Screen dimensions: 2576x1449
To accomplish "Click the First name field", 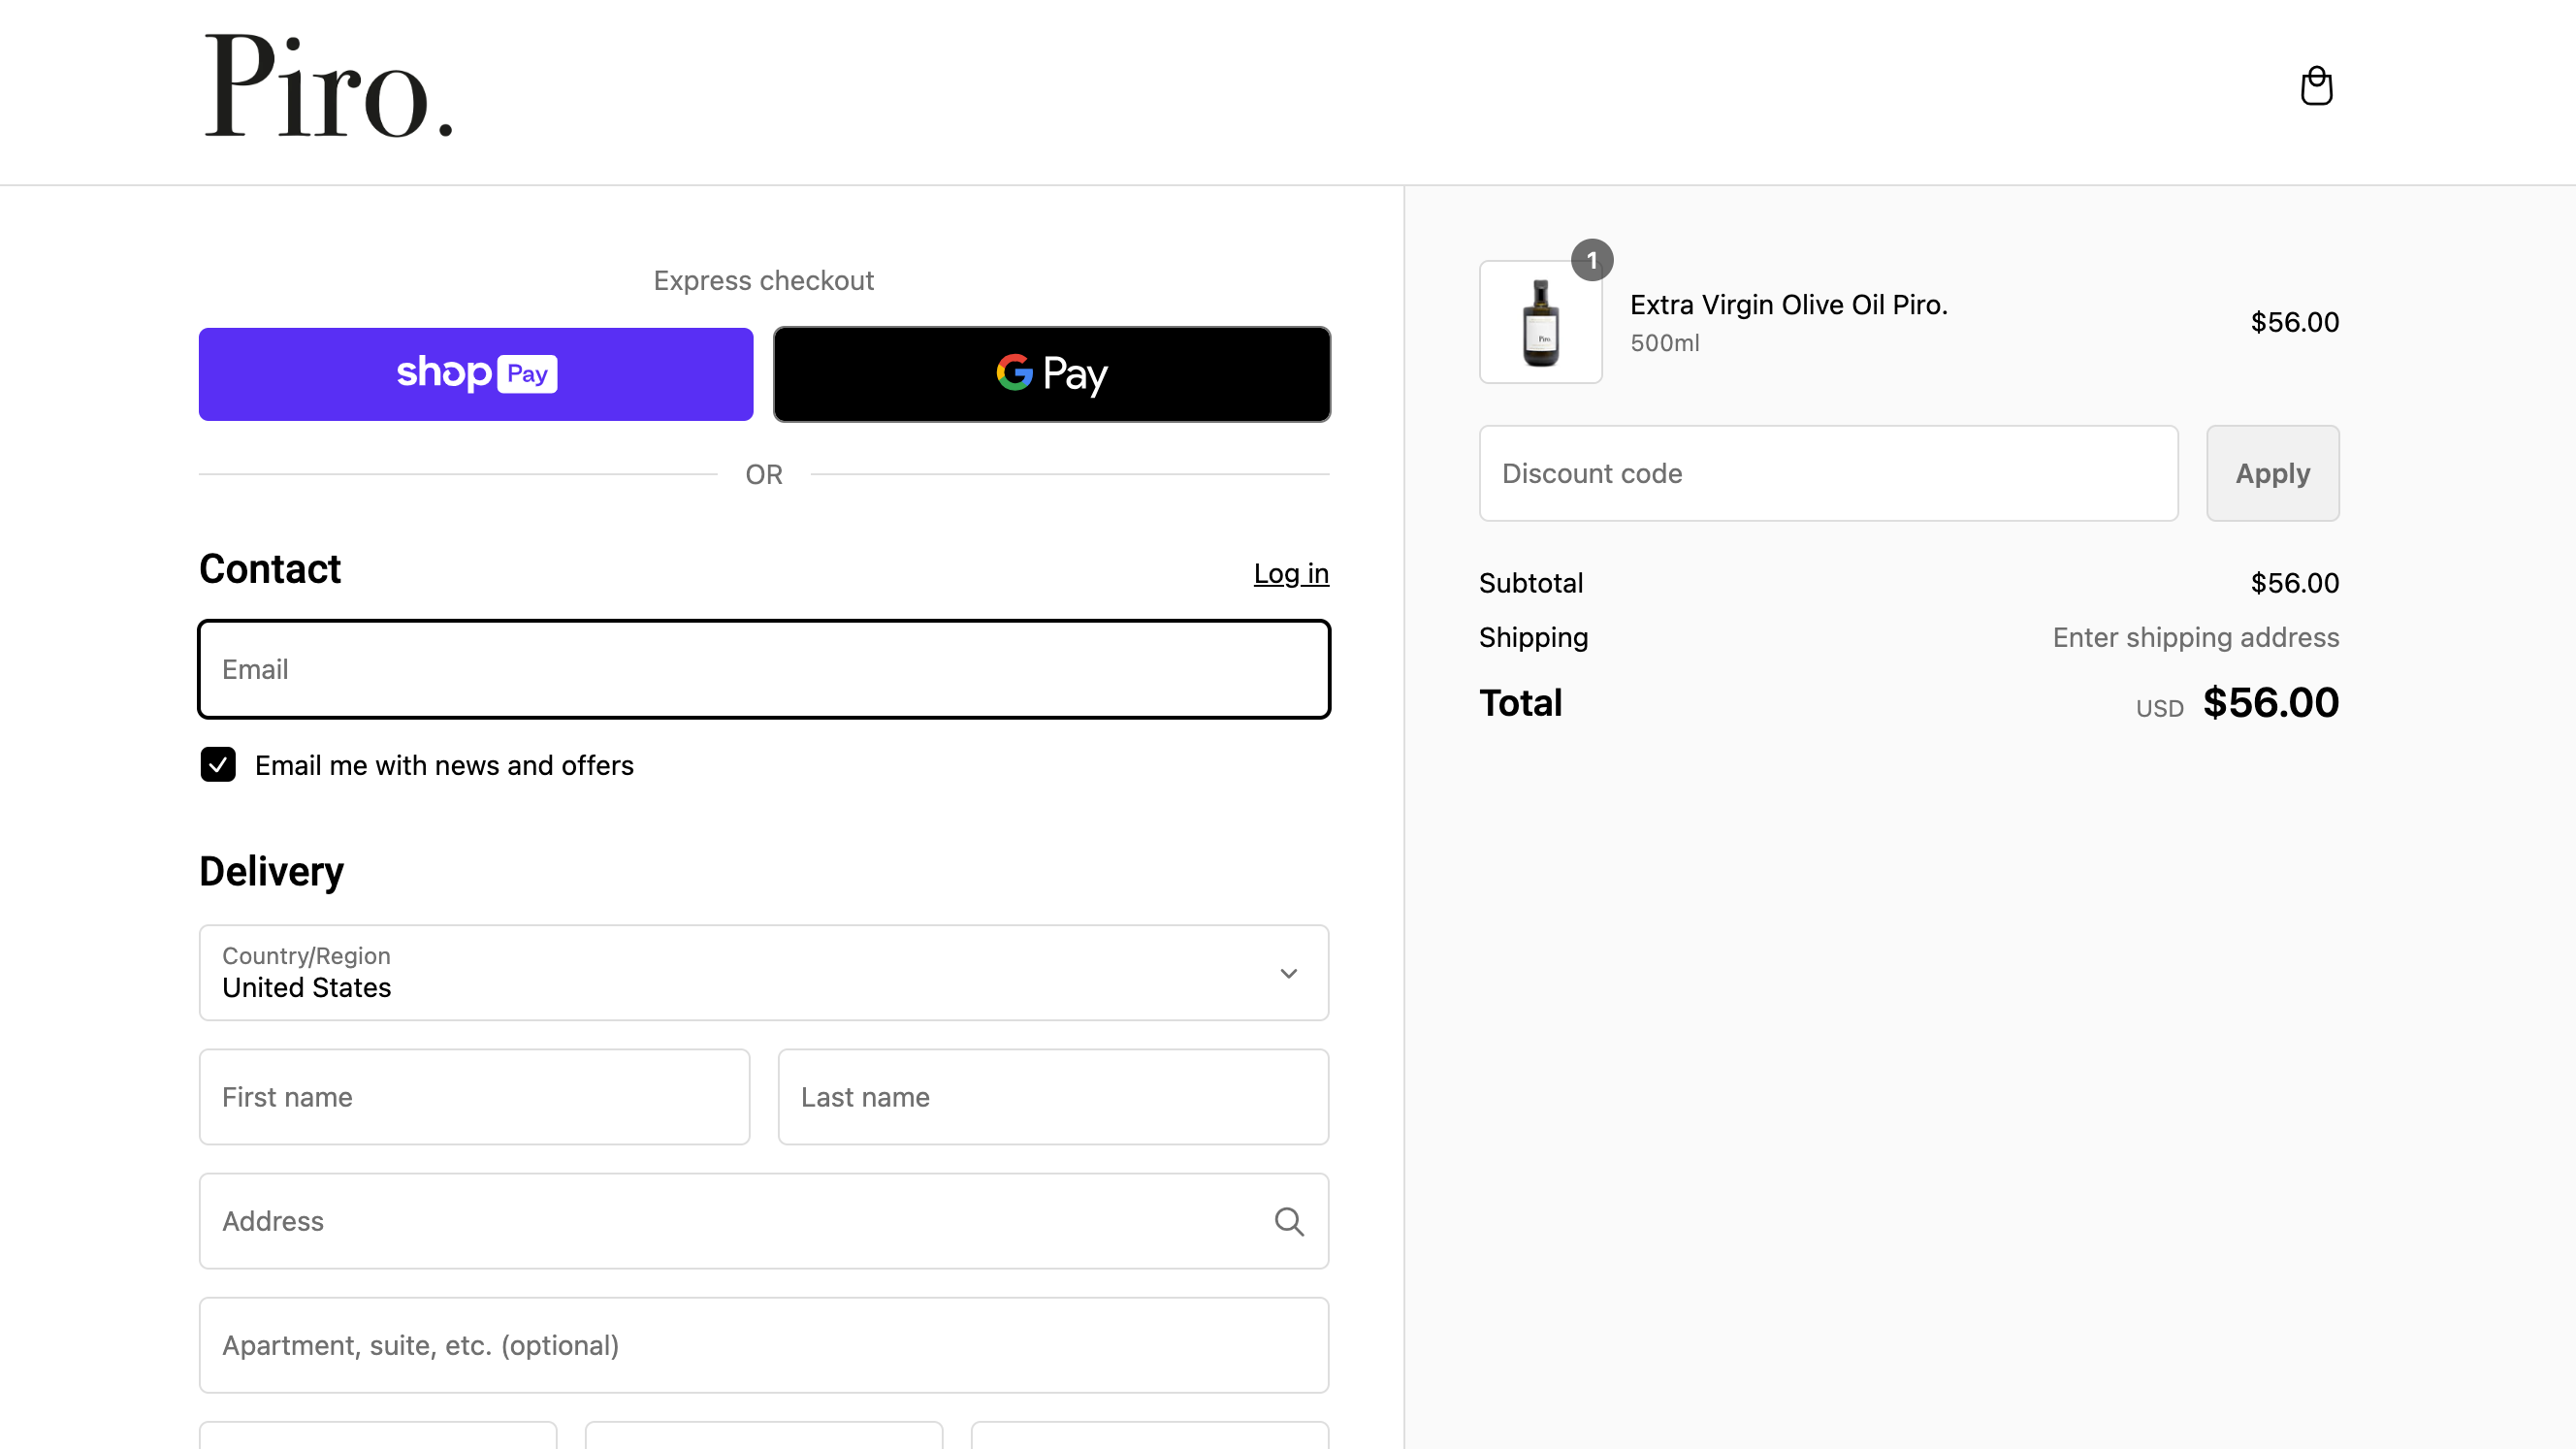I will (x=474, y=1097).
